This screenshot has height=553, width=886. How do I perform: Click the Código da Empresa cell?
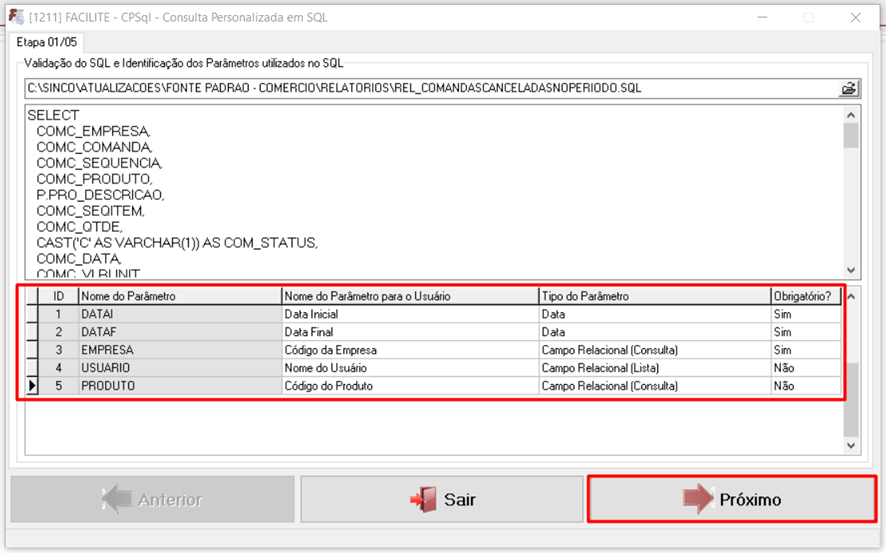(410, 350)
